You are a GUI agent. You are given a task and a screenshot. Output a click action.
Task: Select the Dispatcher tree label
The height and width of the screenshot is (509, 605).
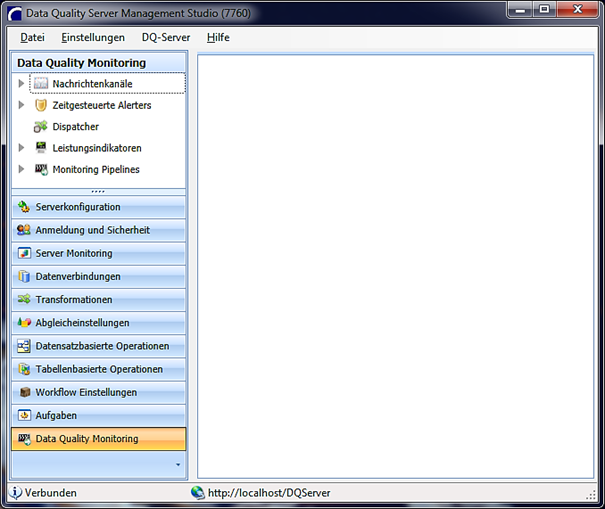click(76, 127)
